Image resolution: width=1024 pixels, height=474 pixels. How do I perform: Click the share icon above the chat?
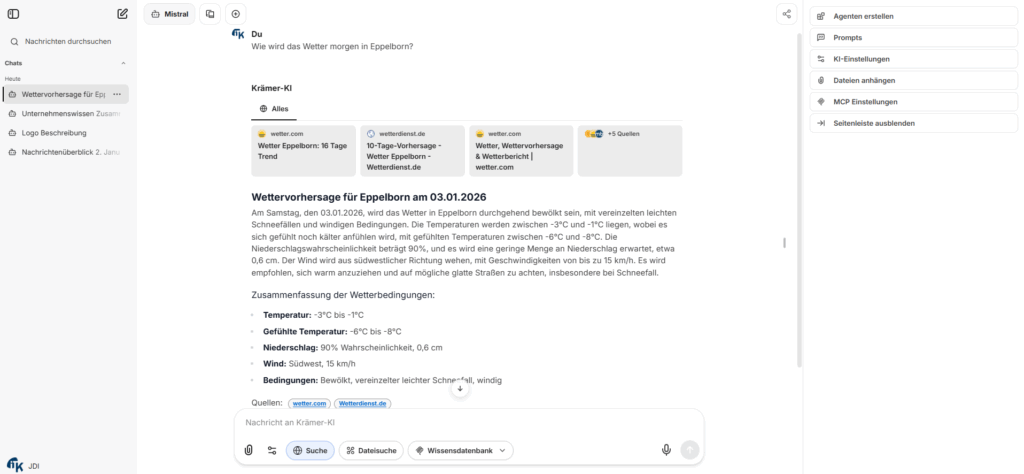click(x=788, y=14)
